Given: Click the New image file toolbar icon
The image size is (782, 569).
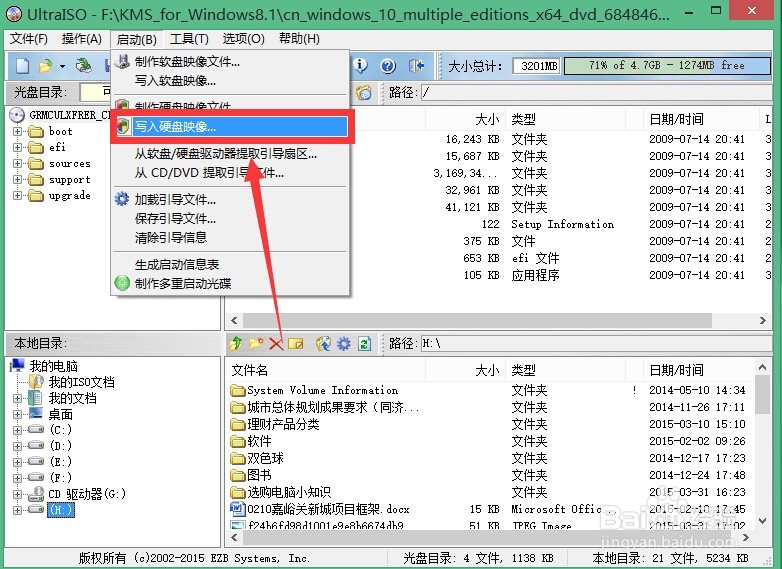Looking at the screenshot, I should click(x=22, y=66).
